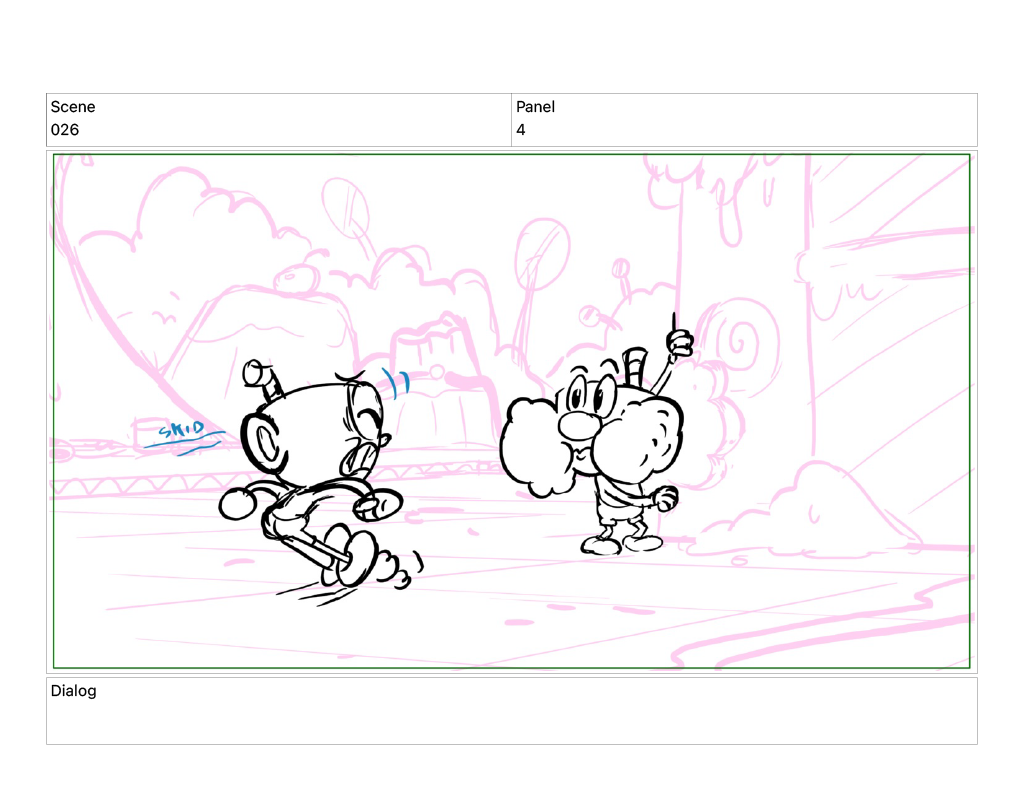This screenshot has width=1024, height=791.
Task: Click the Dialog label text
Action: point(74,691)
